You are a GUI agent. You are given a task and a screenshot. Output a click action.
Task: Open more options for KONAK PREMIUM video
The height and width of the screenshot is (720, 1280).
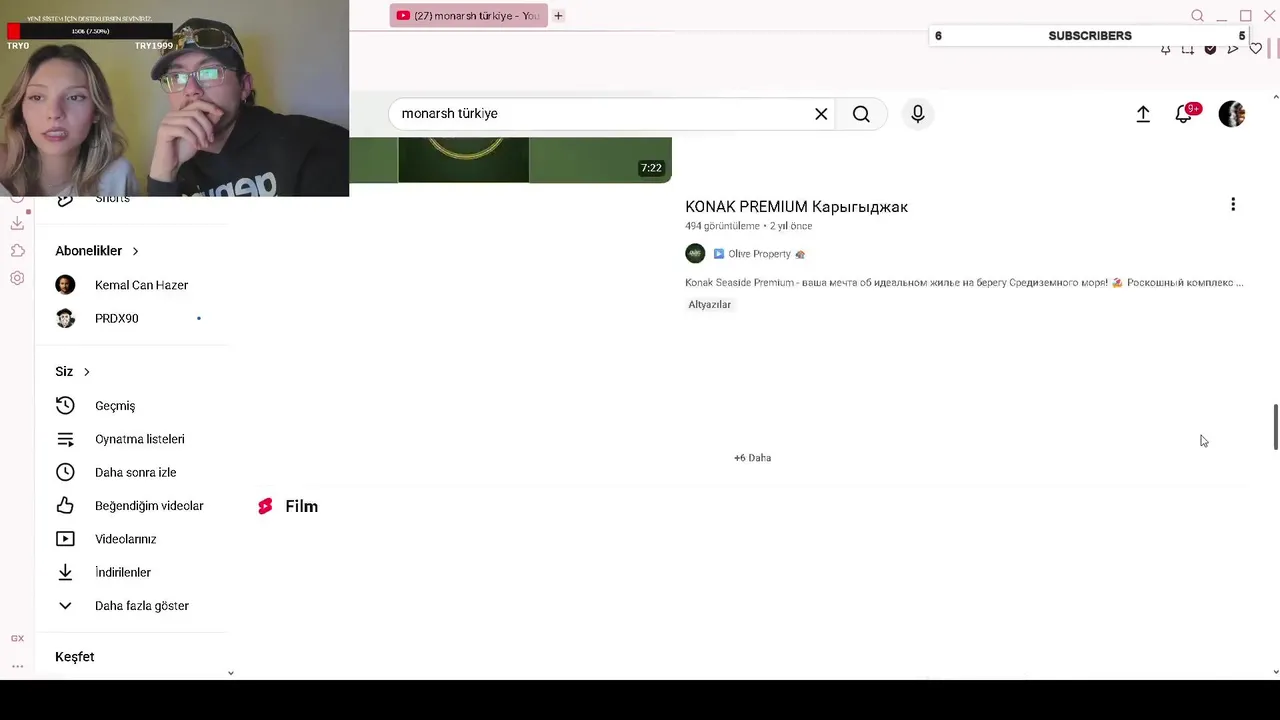(x=1233, y=204)
